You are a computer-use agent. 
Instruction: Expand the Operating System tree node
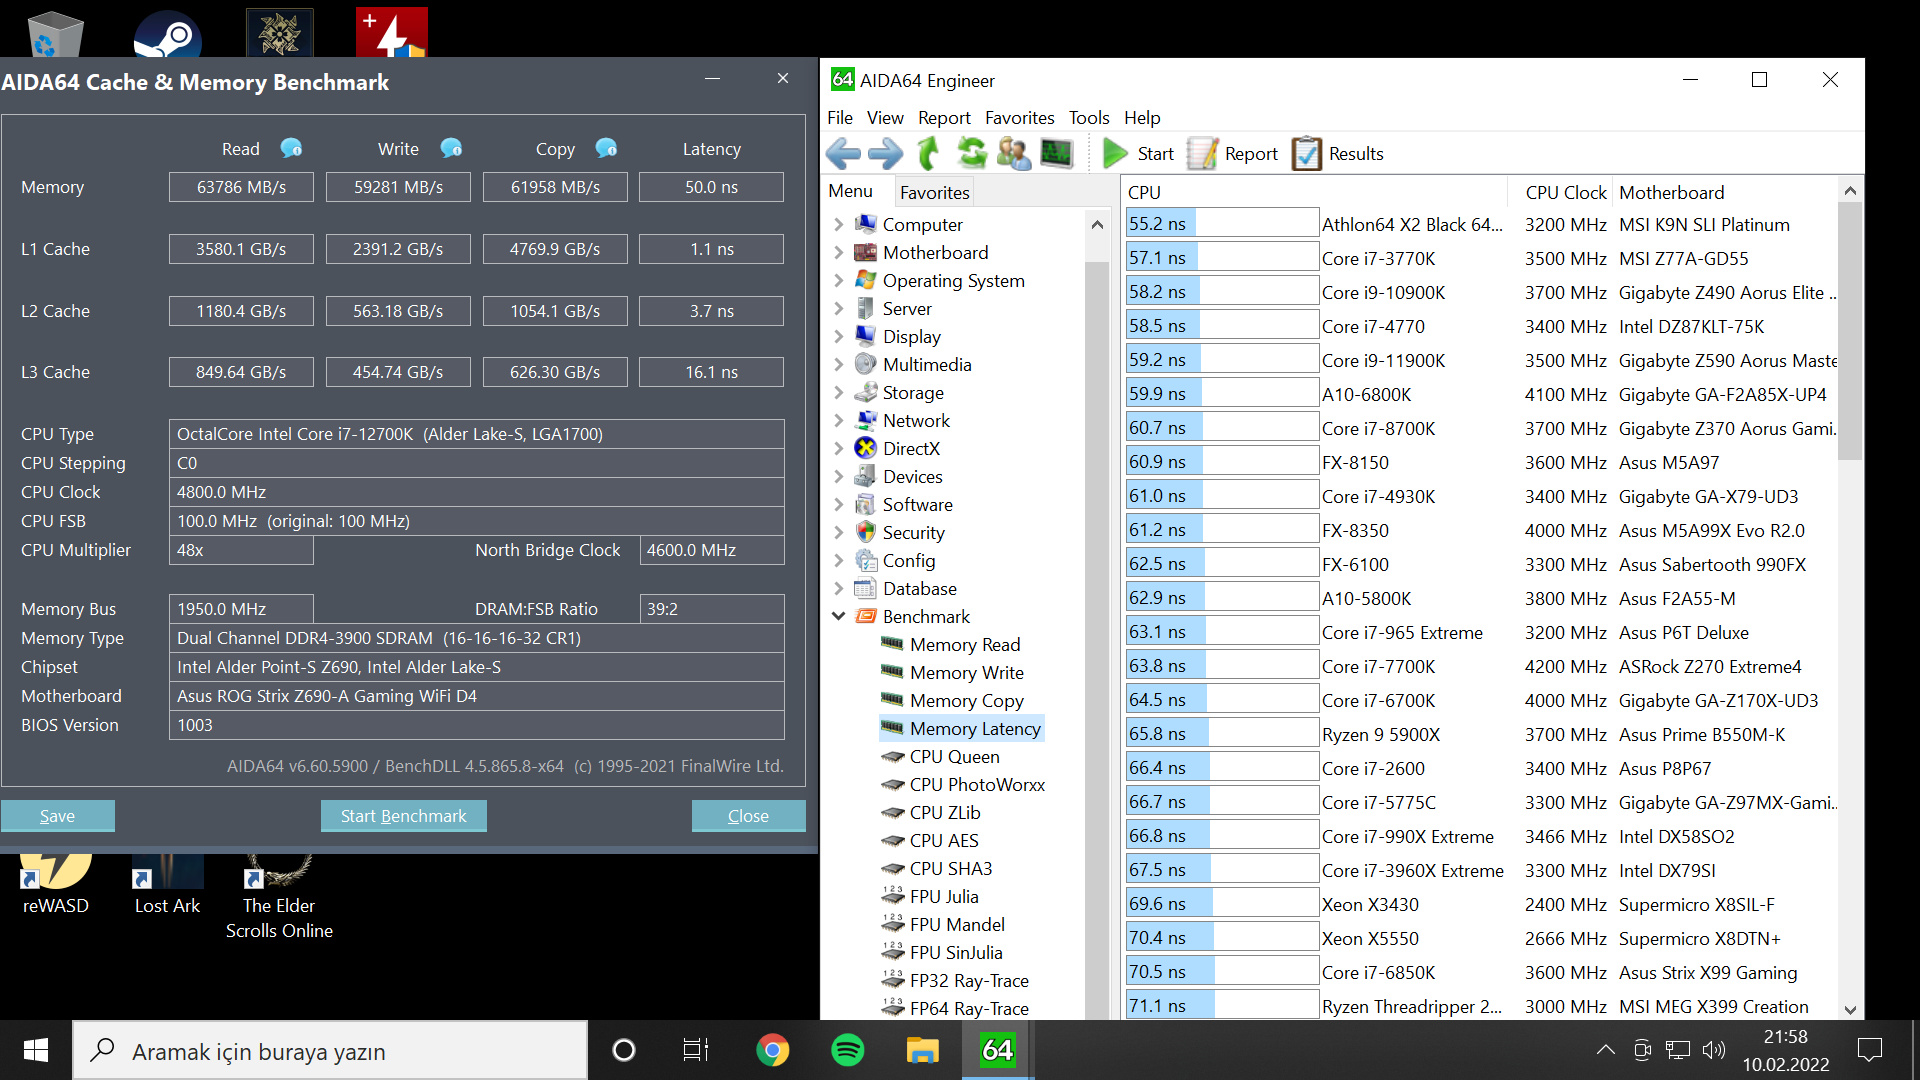pyautogui.click(x=839, y=281)
